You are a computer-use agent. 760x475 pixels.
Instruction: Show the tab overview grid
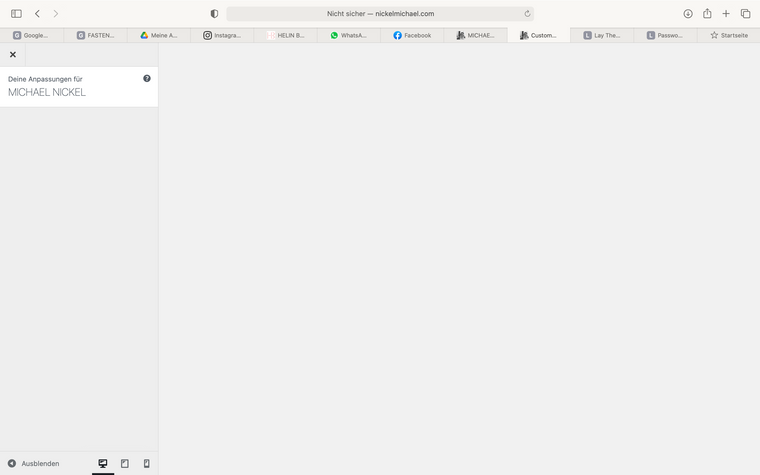tap(745, 14)
